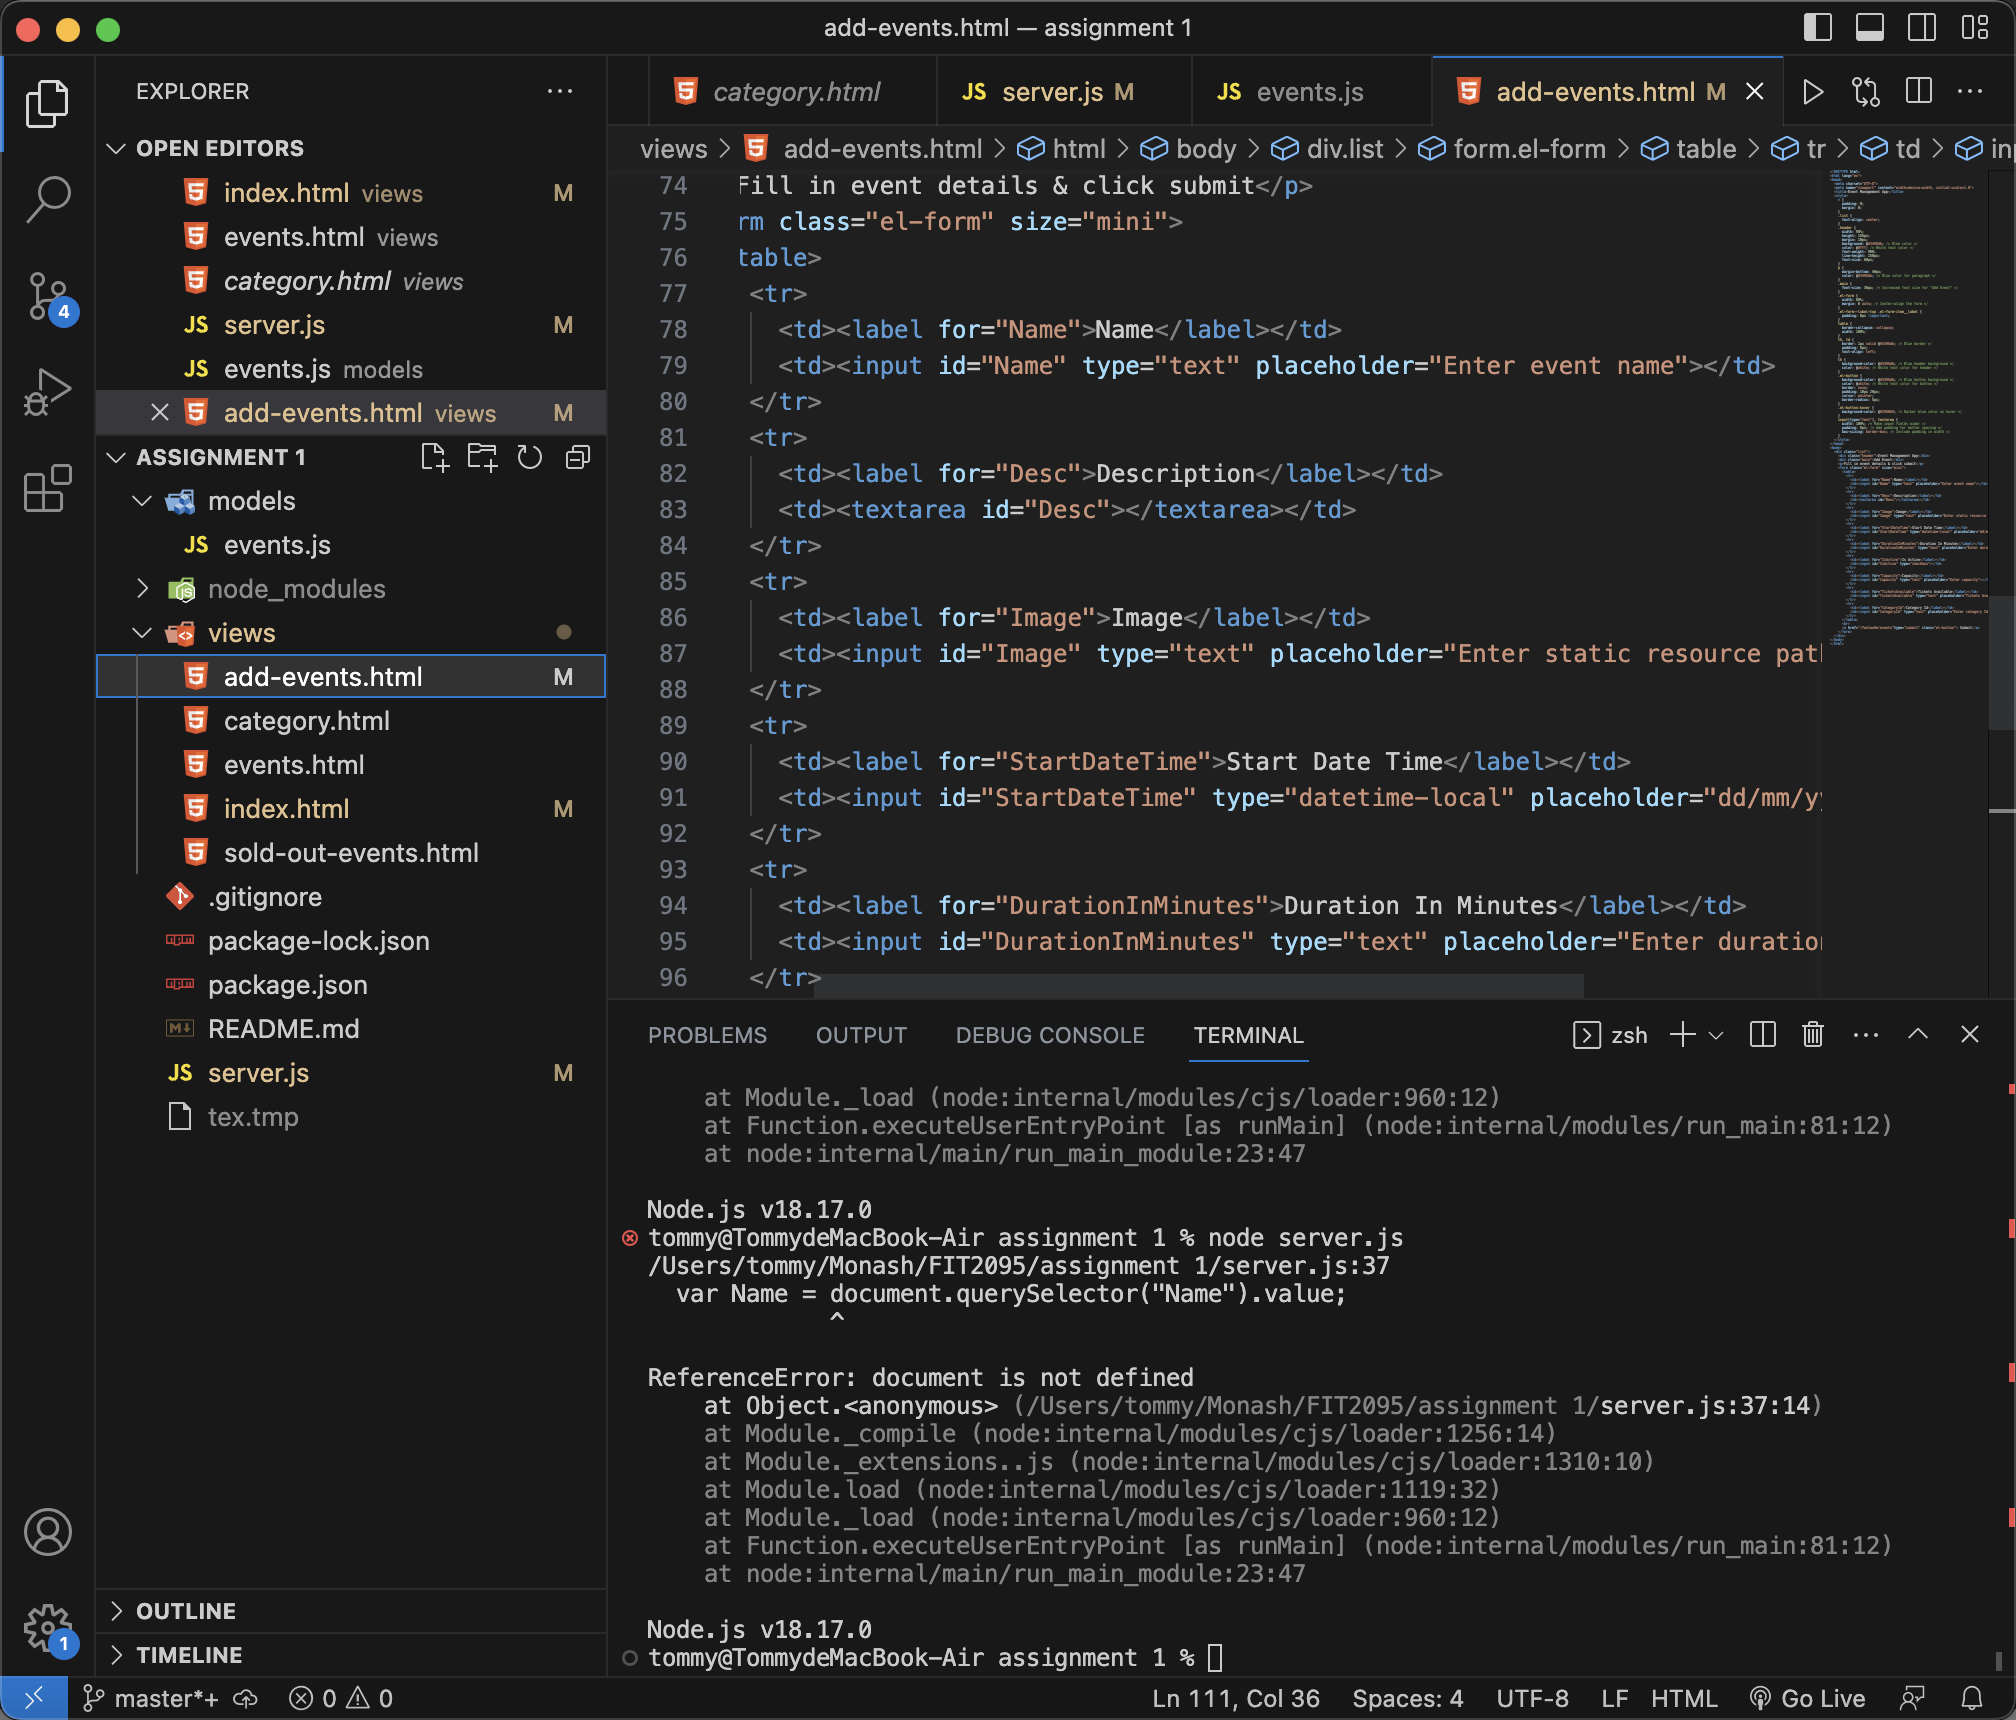
Task: Open the Extensions view
Action: tap(47, 488)
